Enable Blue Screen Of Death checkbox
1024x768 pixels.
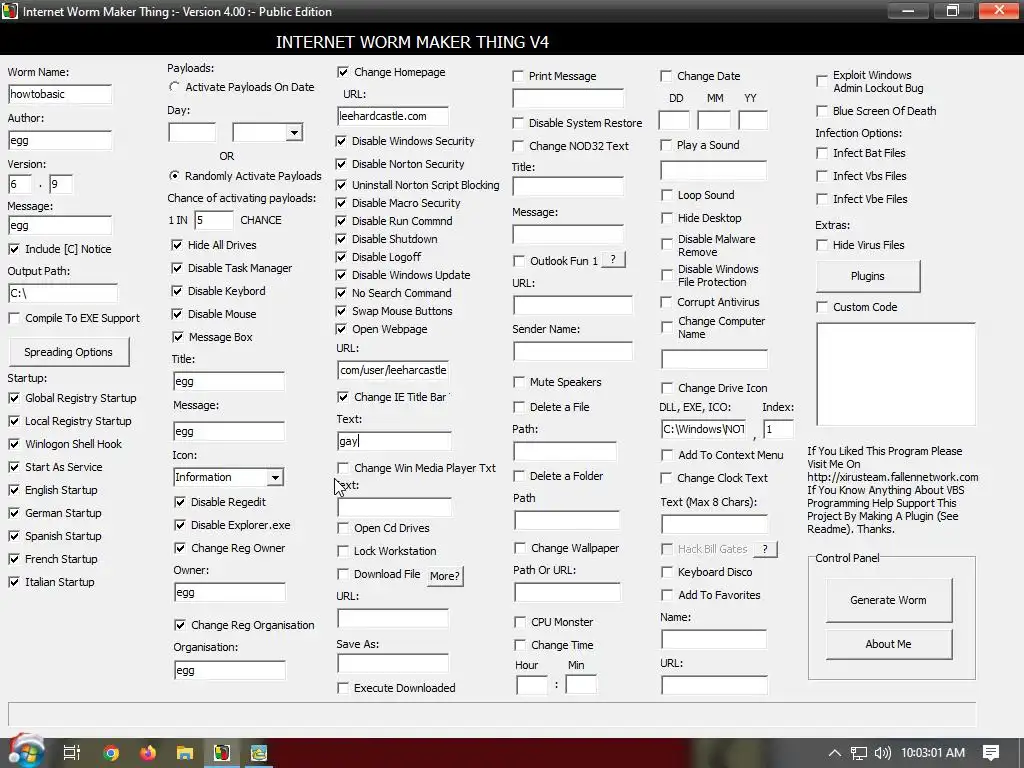pos(822,111)
